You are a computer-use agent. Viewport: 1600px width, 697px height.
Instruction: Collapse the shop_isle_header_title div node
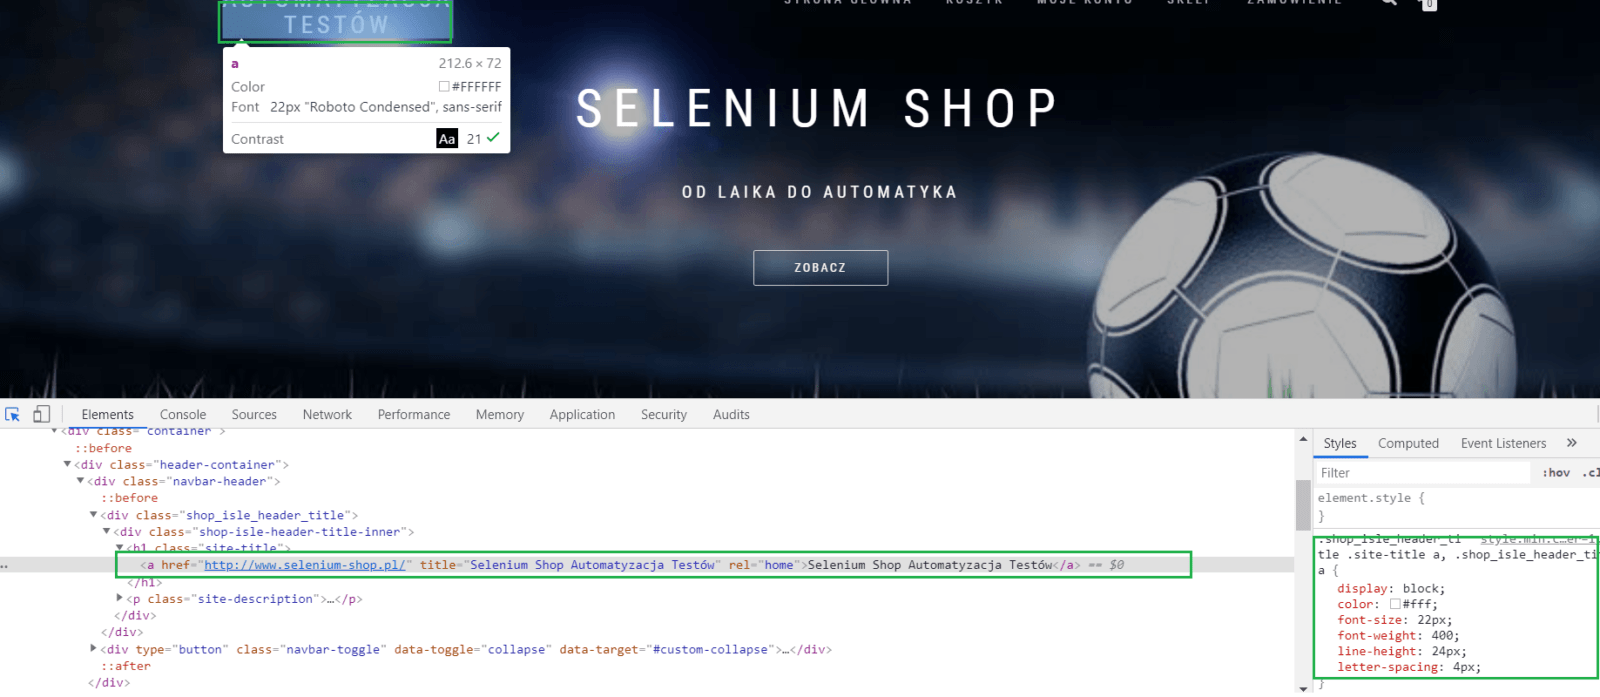click(94, 515)
